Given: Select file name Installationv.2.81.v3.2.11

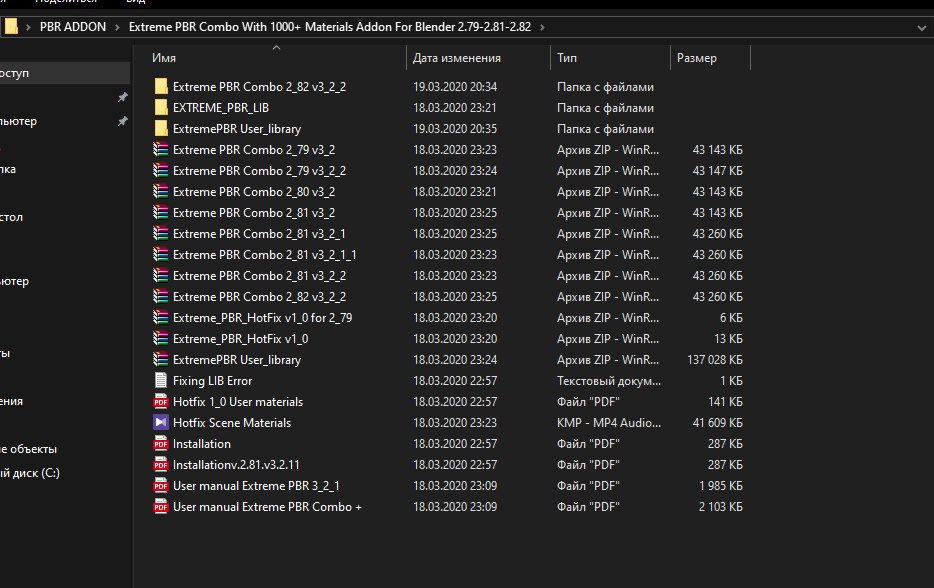Looking at the screenshot, I should point(236,465).
